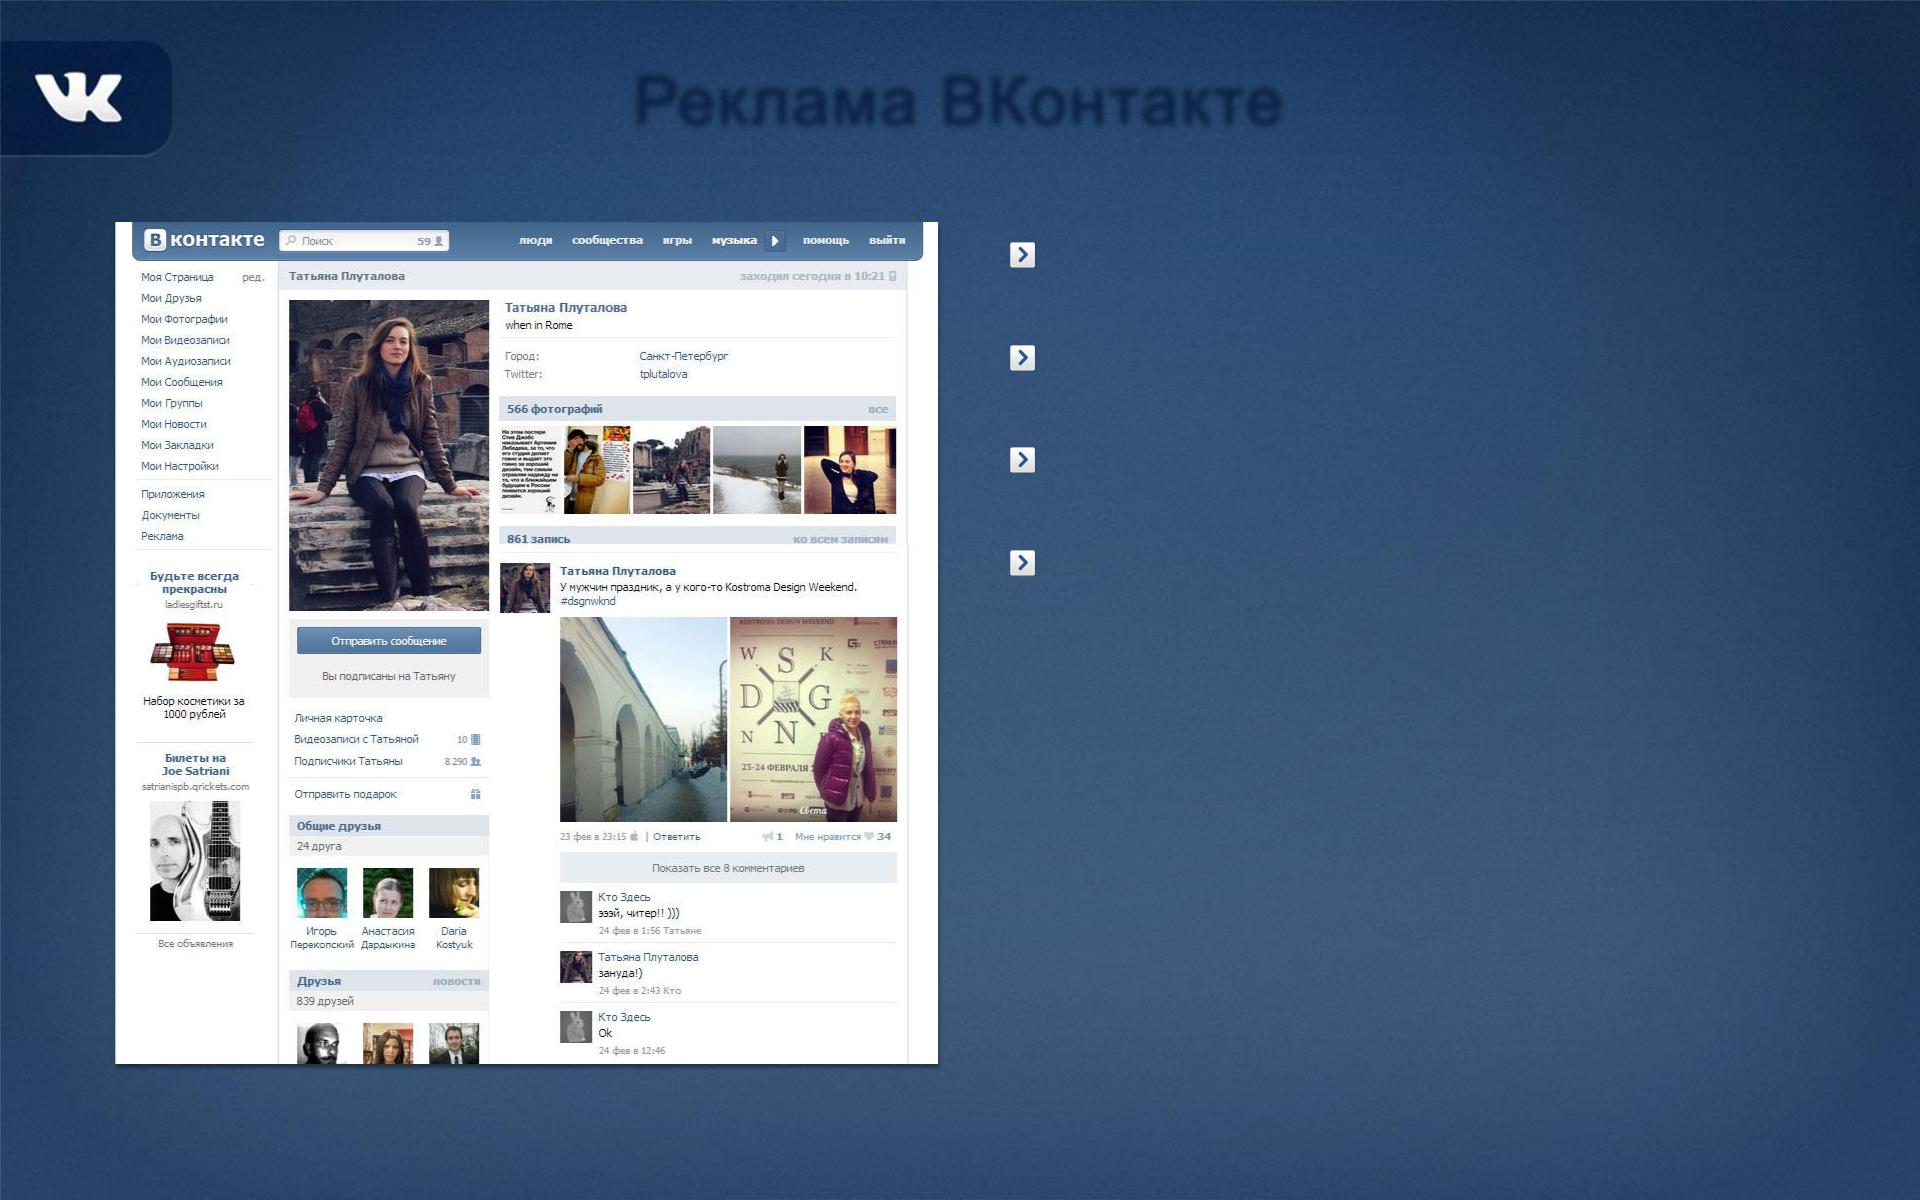Screen dimensions: 1920x1200
Task: Click Игорь Перекопский's avatar
Action: pos(322,893)
